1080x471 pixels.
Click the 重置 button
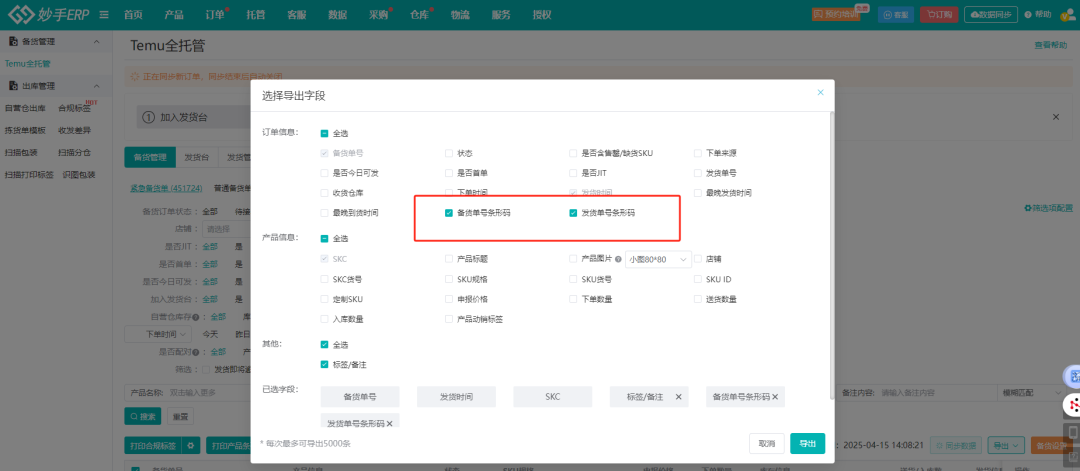click(180, 417)
